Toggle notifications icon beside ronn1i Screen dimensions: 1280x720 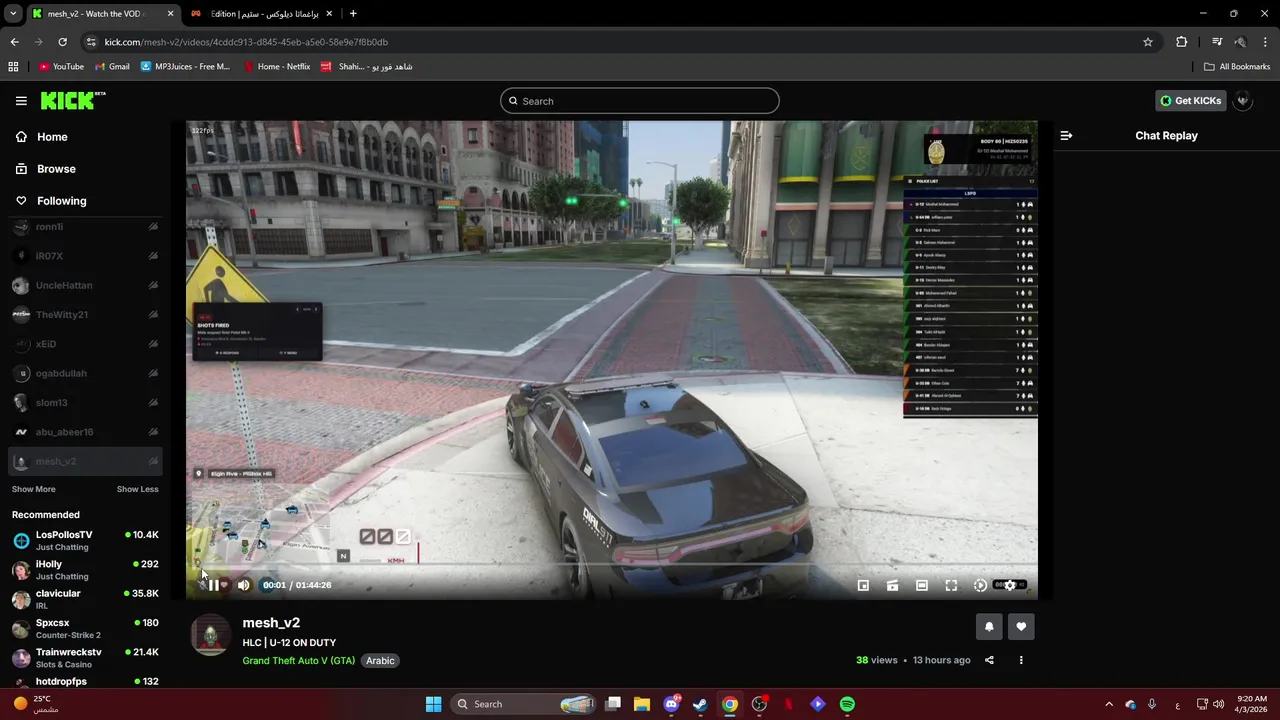tap(153, 227)
